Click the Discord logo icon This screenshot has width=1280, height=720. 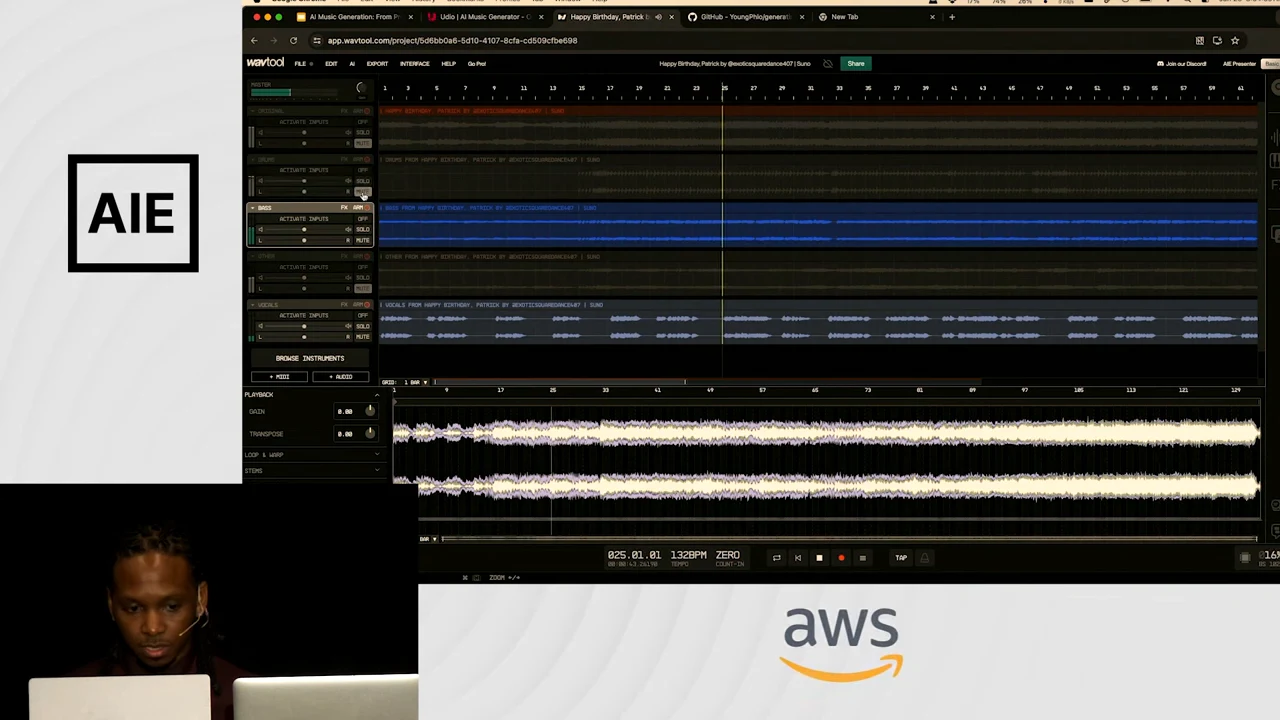point(1160,63)
